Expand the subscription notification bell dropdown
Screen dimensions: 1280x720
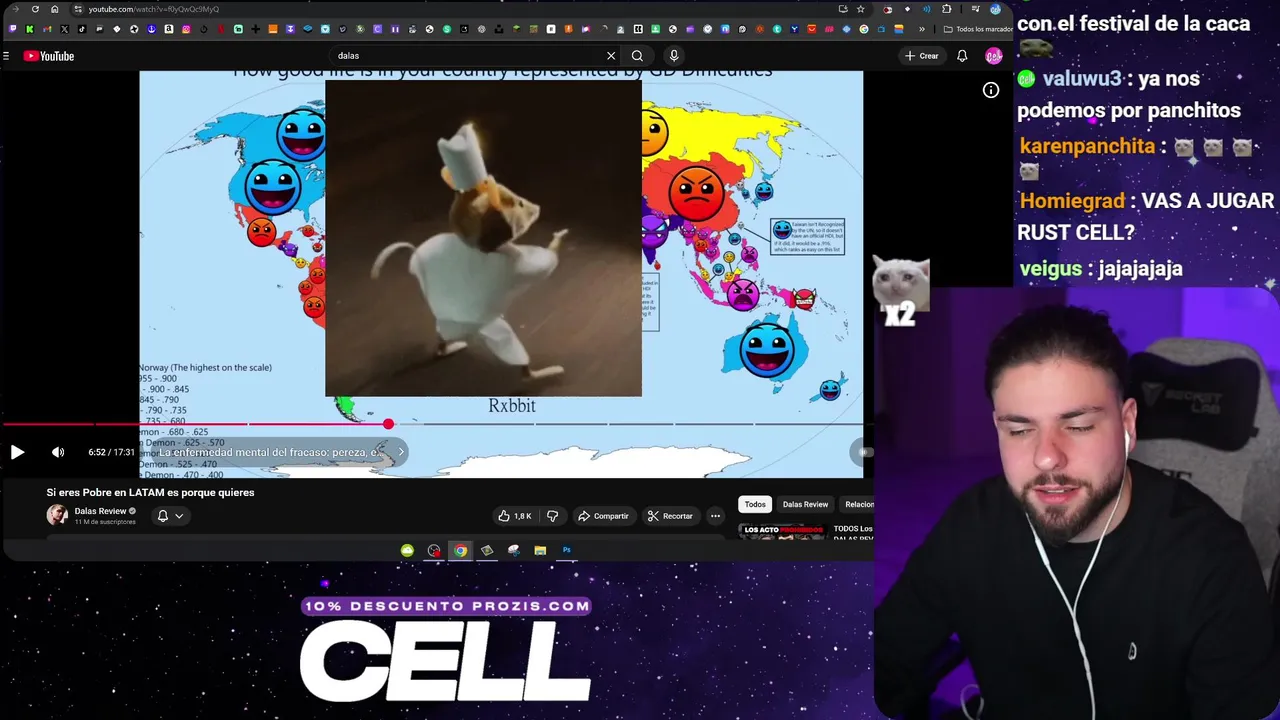point(170,516)
